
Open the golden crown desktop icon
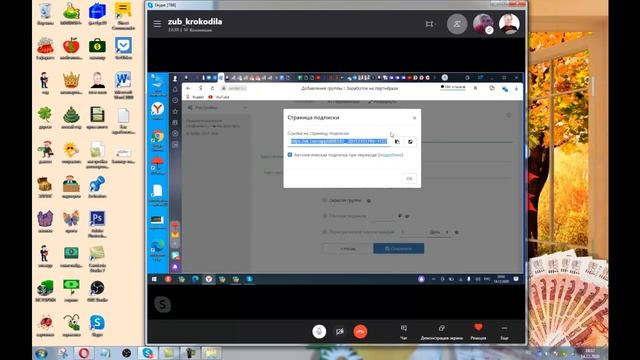(x=71, y=83)
